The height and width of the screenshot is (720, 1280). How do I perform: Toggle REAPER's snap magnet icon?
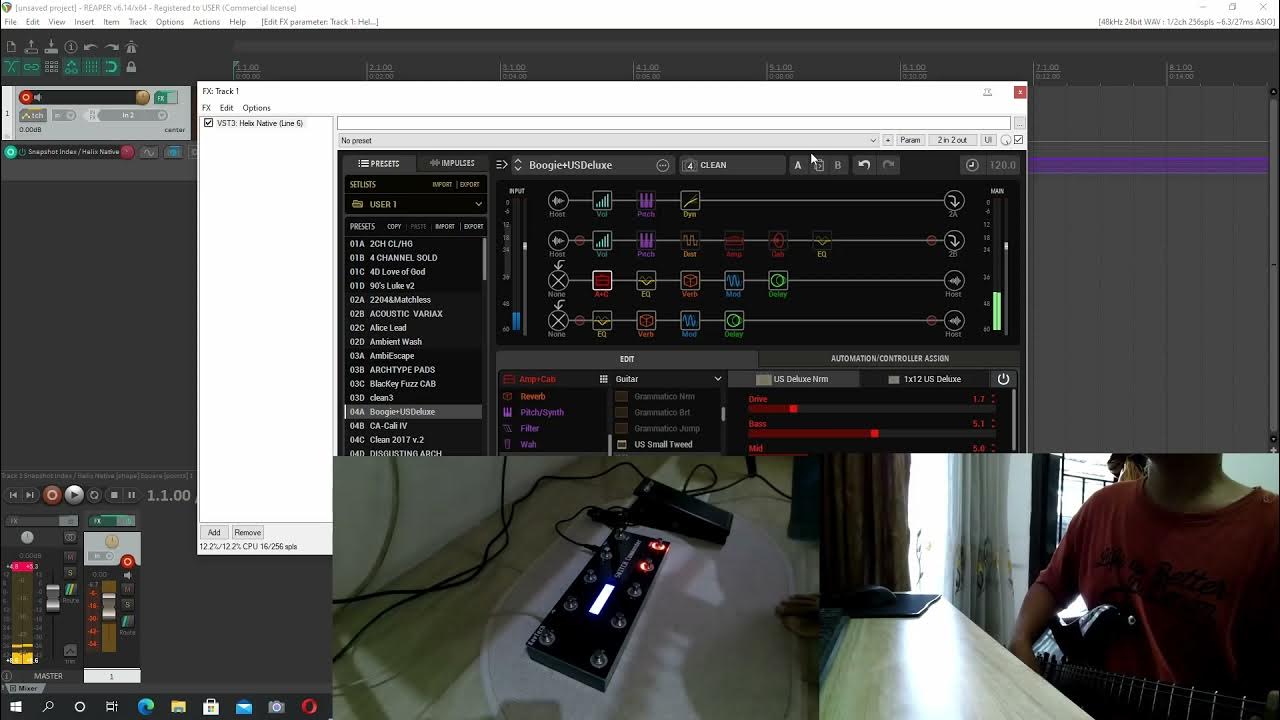tap(111, 67)
